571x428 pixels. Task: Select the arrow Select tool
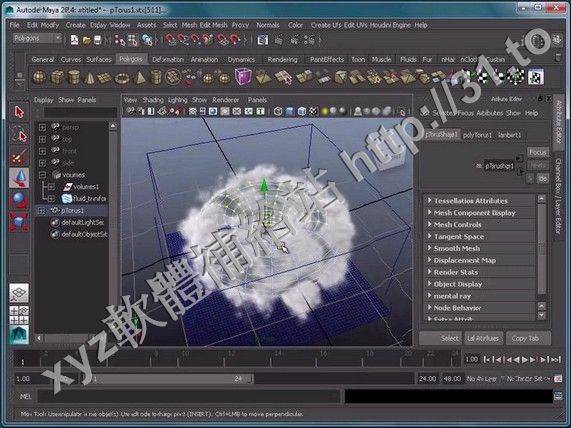click(x=19, y=112)
